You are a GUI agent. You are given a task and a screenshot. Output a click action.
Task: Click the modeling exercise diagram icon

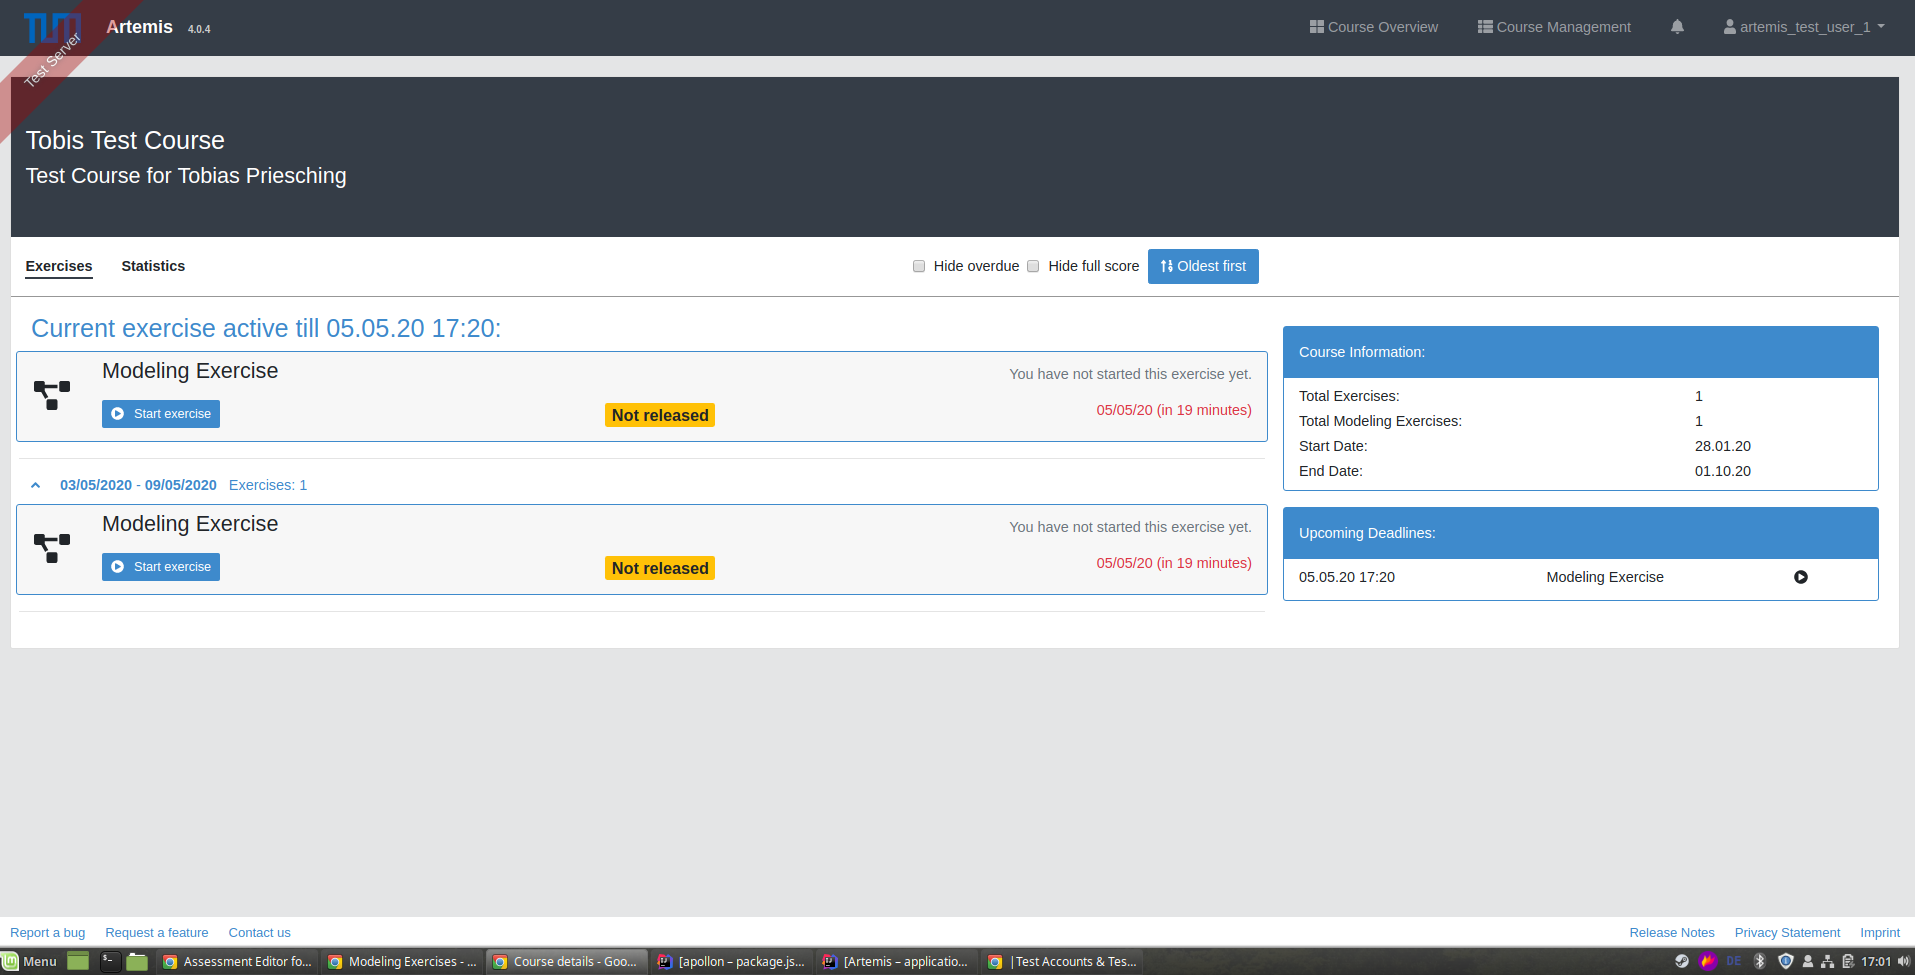point(51,395)
